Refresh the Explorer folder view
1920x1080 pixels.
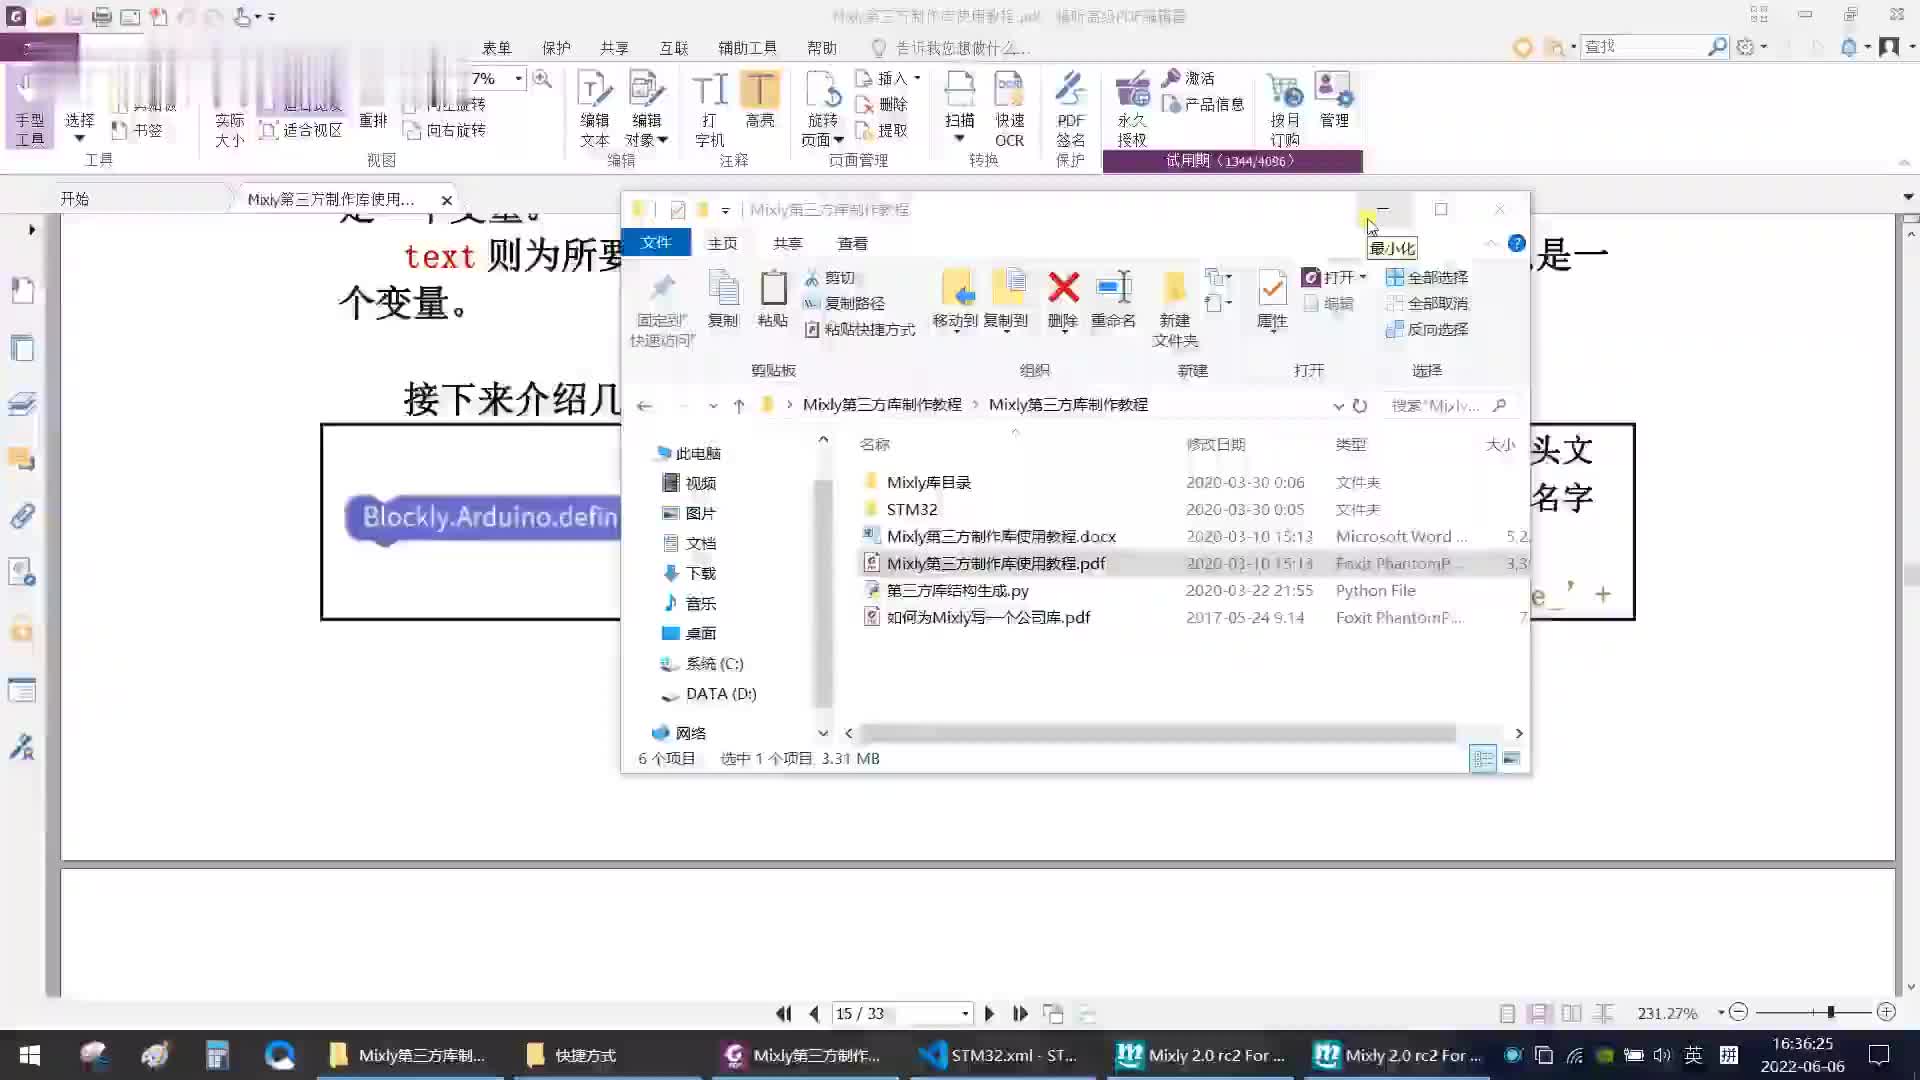pyautogui.click(x=1360, y=405)
